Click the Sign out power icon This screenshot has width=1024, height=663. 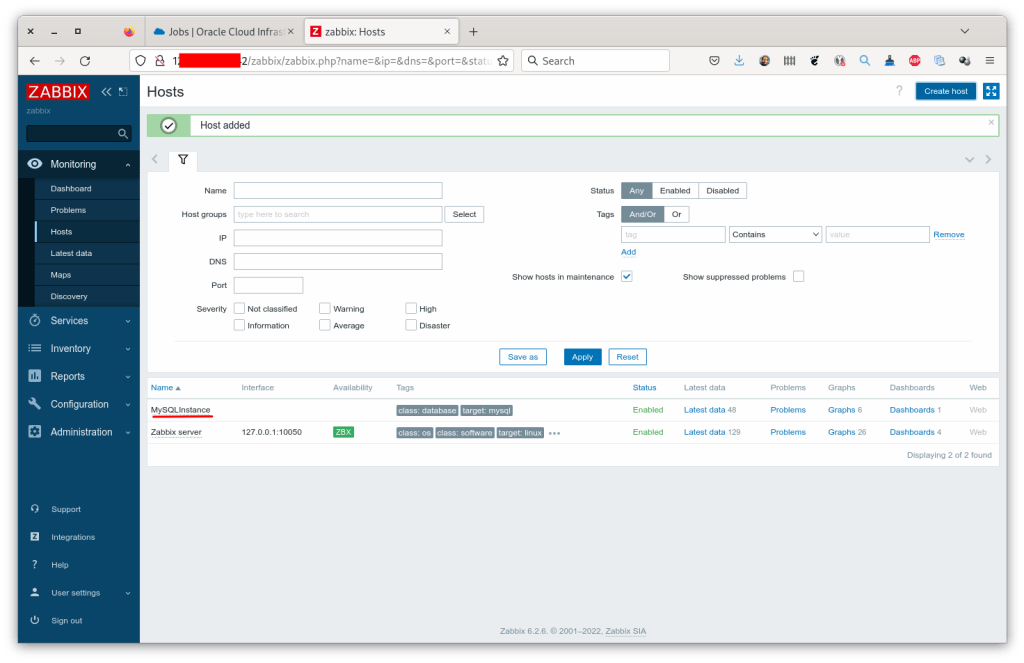pyautogui.click(x=35, y=620)
